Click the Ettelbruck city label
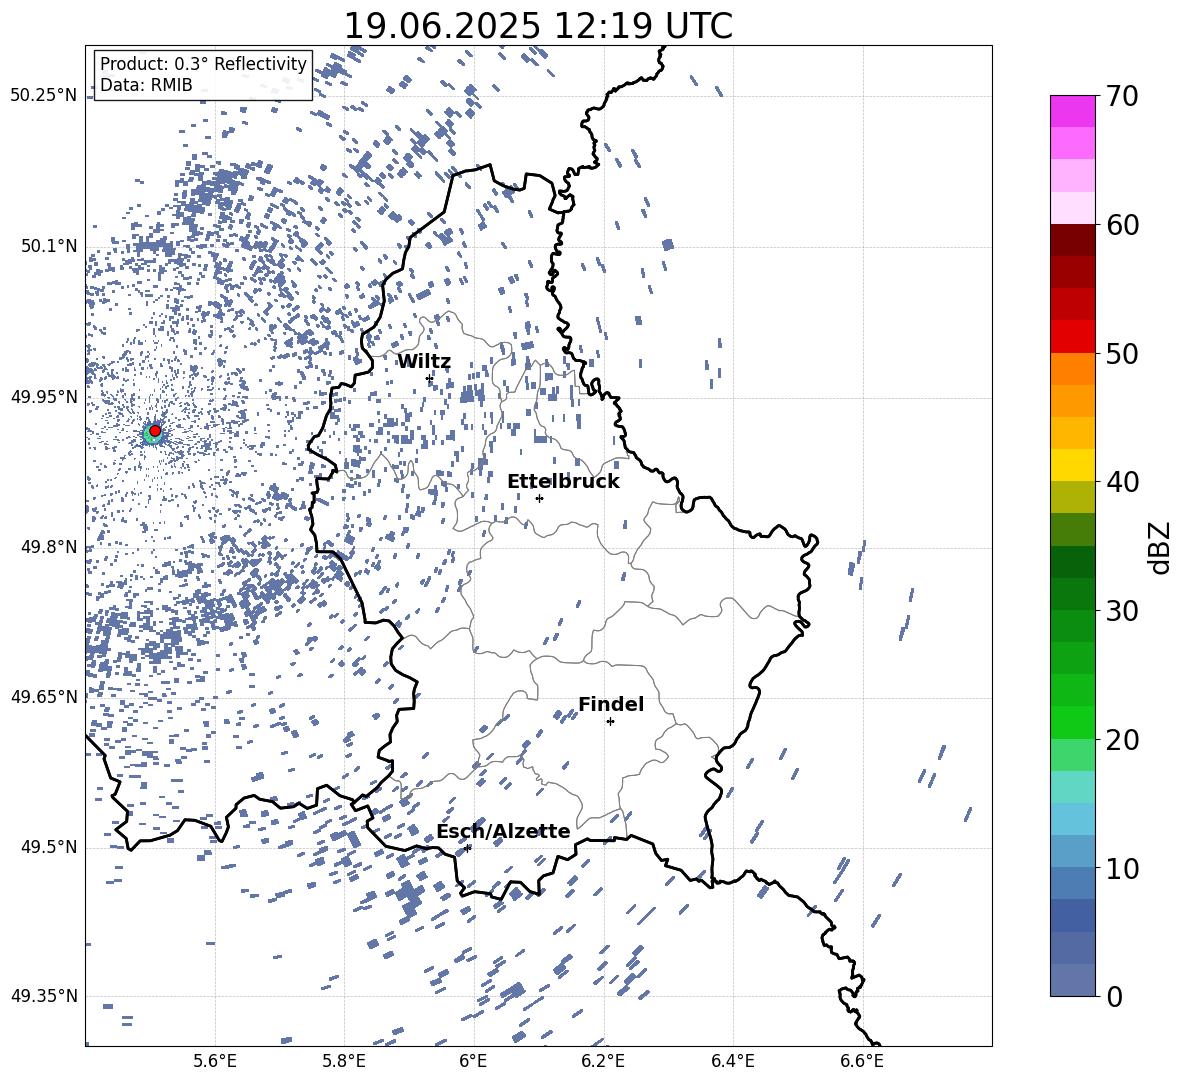1184x1081 pixels. point(563,482)
